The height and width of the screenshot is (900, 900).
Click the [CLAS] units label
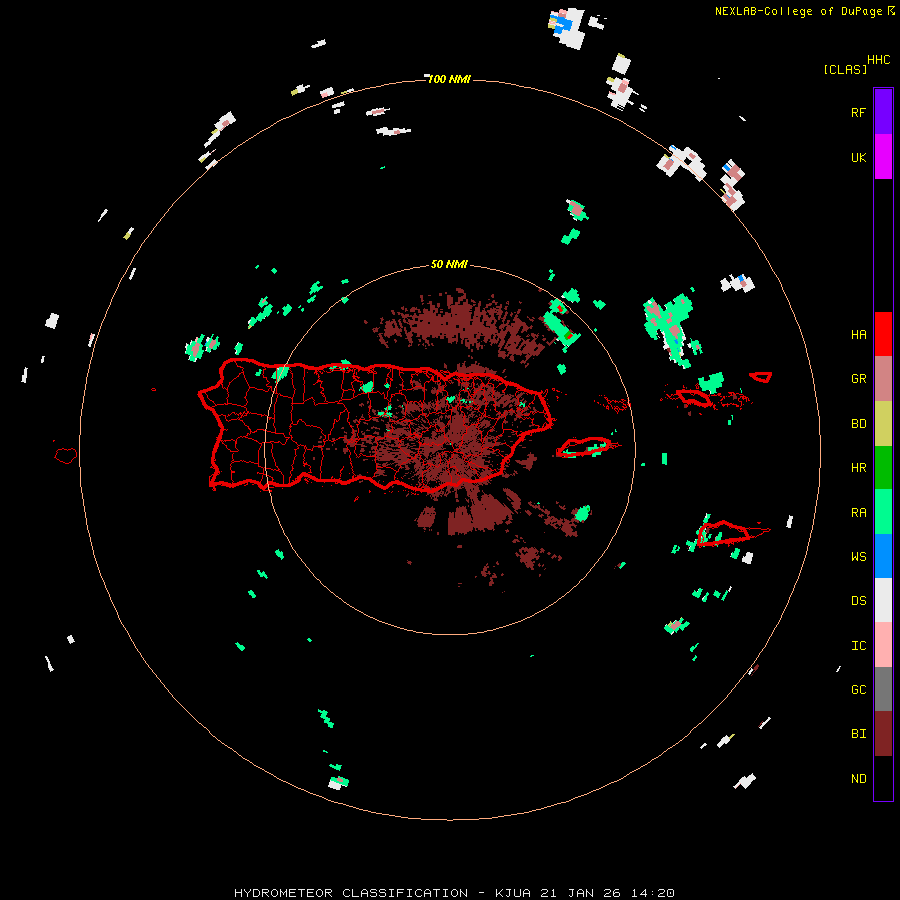(x=845, y=70)
